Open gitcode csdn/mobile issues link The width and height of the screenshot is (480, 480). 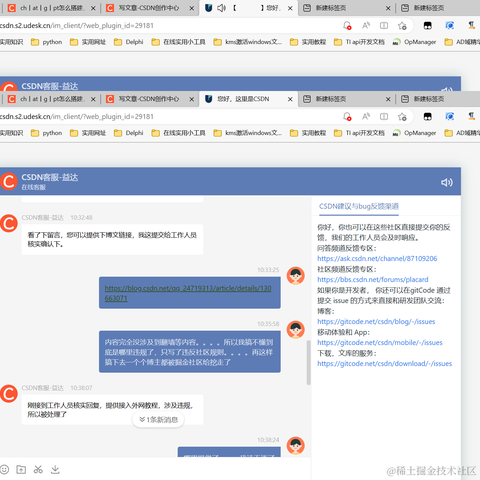pyautogui.click(x=380, y=342)
